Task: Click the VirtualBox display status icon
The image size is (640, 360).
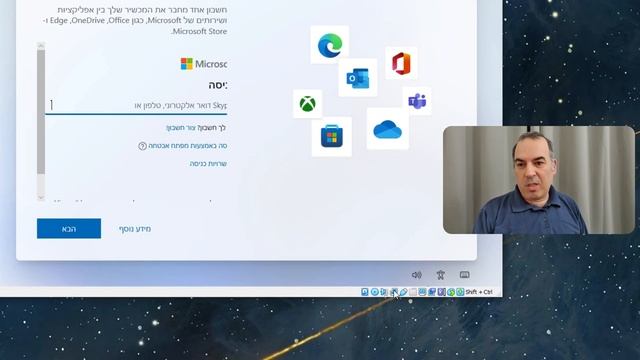Action: tap(422, 292)
